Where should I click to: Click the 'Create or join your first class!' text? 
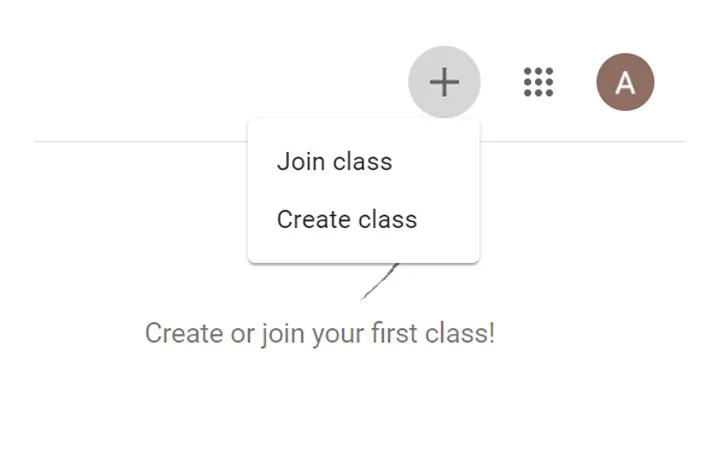click(x=319, y=333)
